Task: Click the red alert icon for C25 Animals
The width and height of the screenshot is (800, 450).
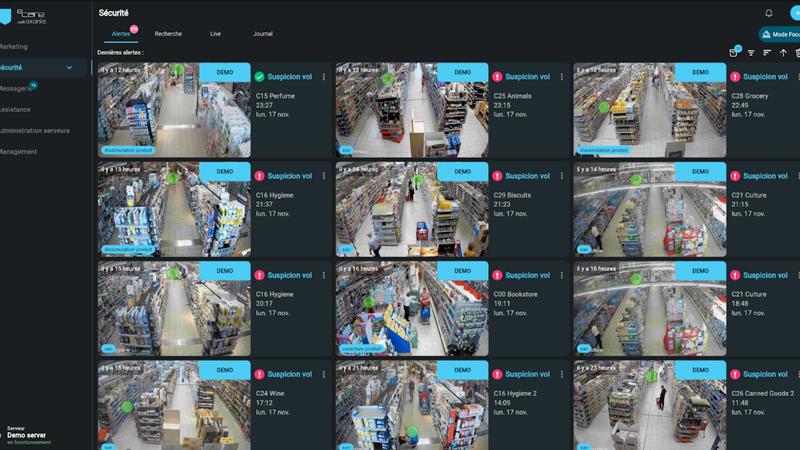Action: click(x=497, y=77)
